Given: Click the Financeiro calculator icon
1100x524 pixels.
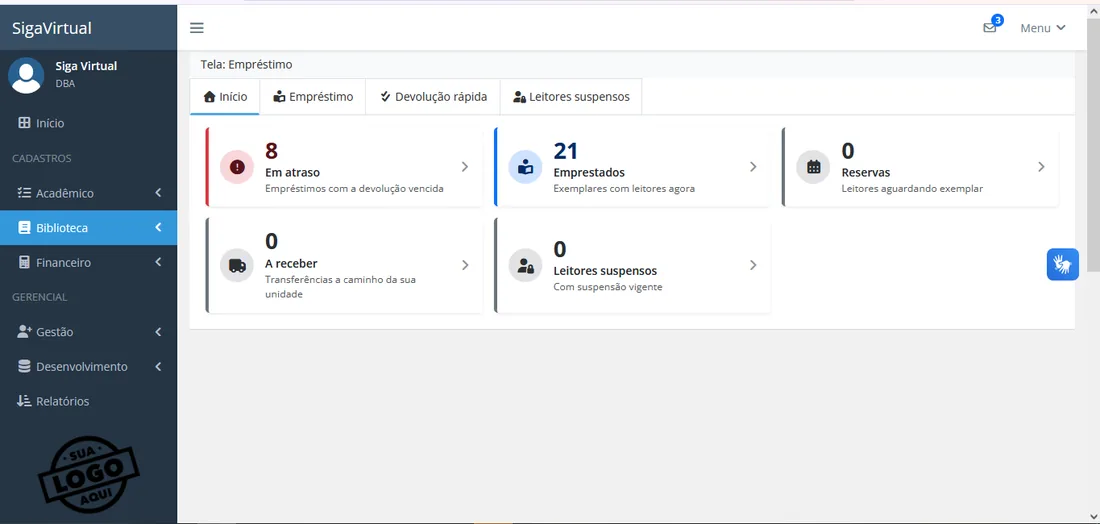Looking at the screenshot, I should (23, 262).
